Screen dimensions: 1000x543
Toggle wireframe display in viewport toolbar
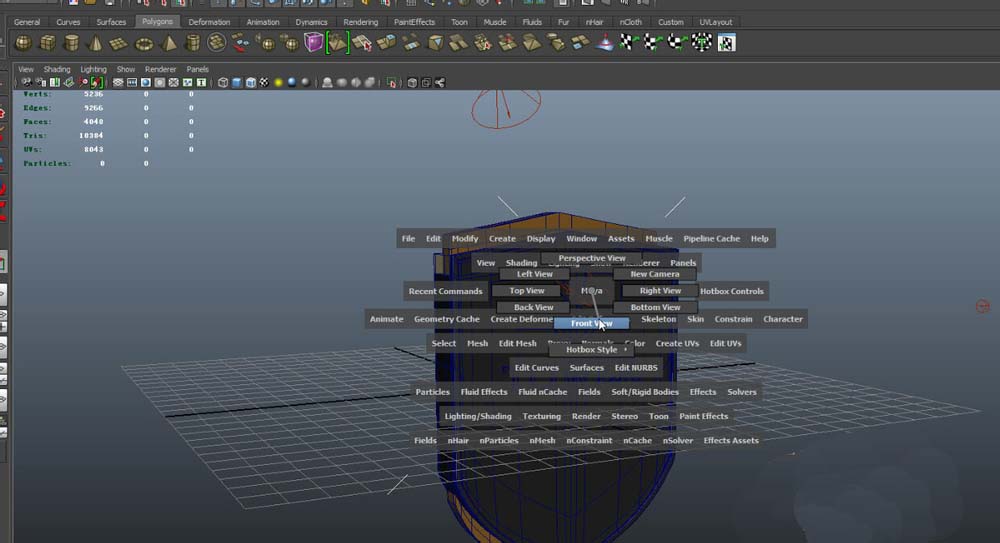pos(222,82)
